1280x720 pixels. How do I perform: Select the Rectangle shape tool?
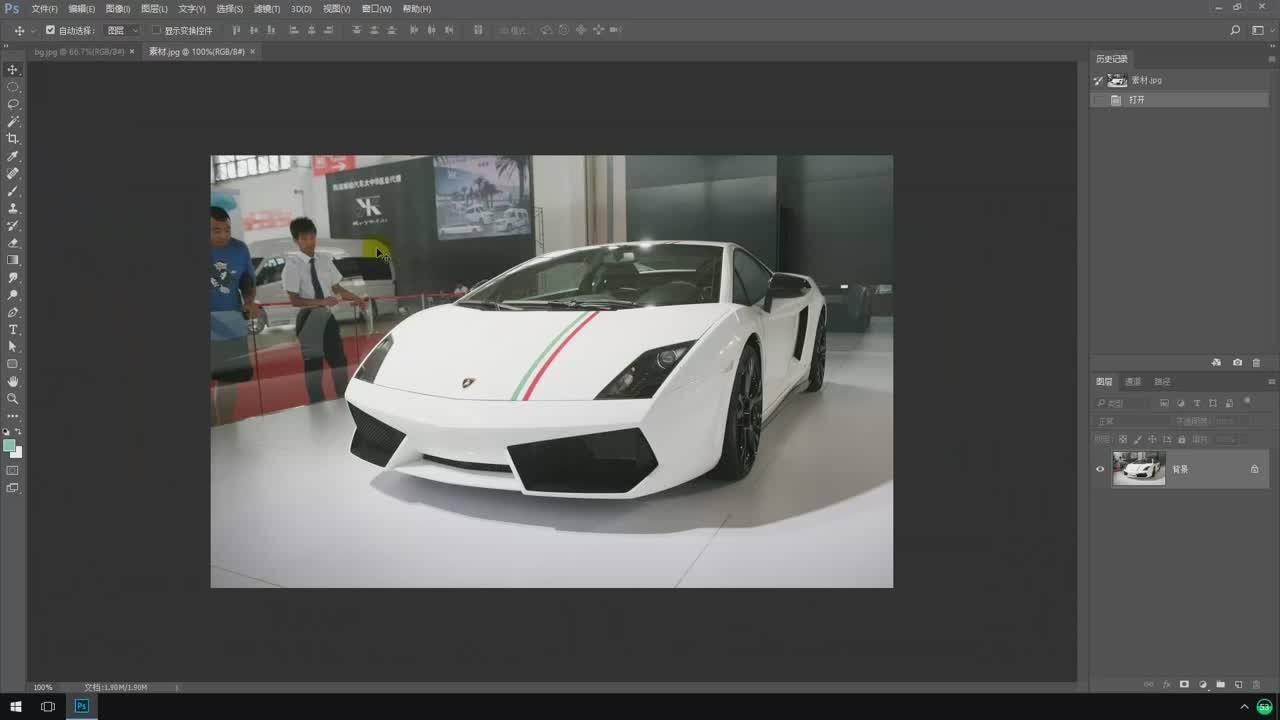pos(13,364)
